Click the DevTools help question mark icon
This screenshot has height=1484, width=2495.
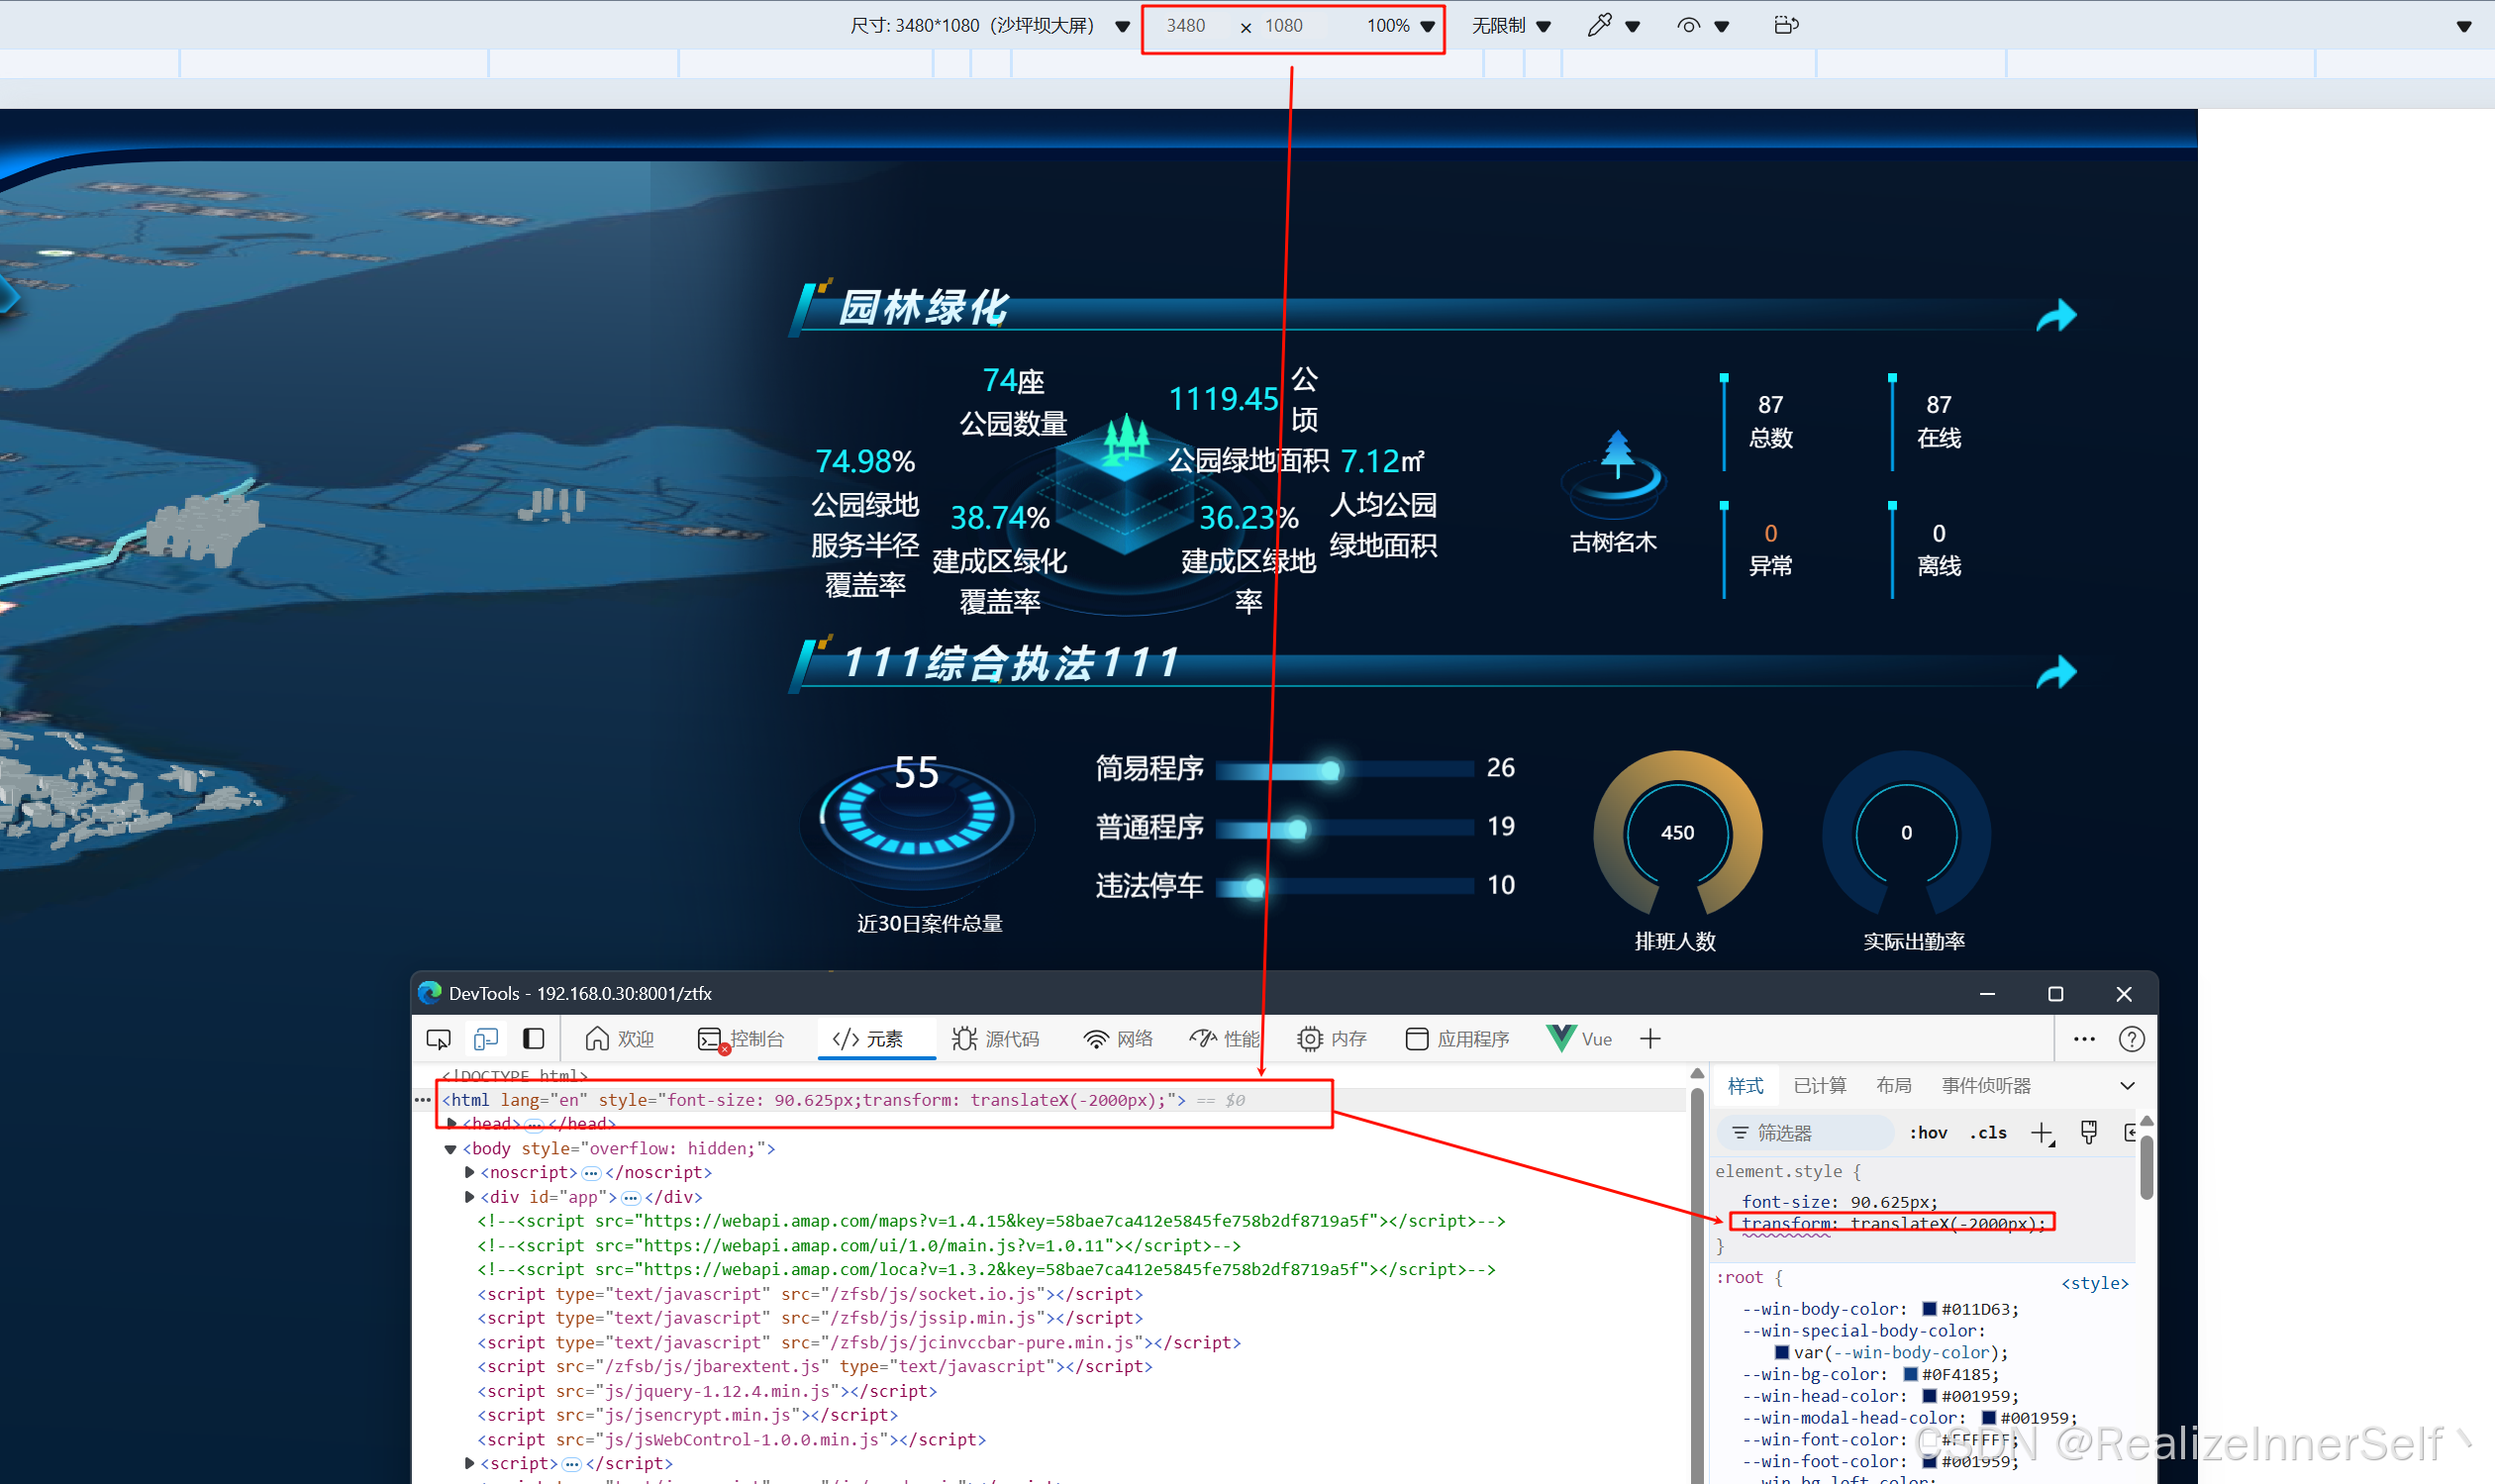[2131, 1039]
